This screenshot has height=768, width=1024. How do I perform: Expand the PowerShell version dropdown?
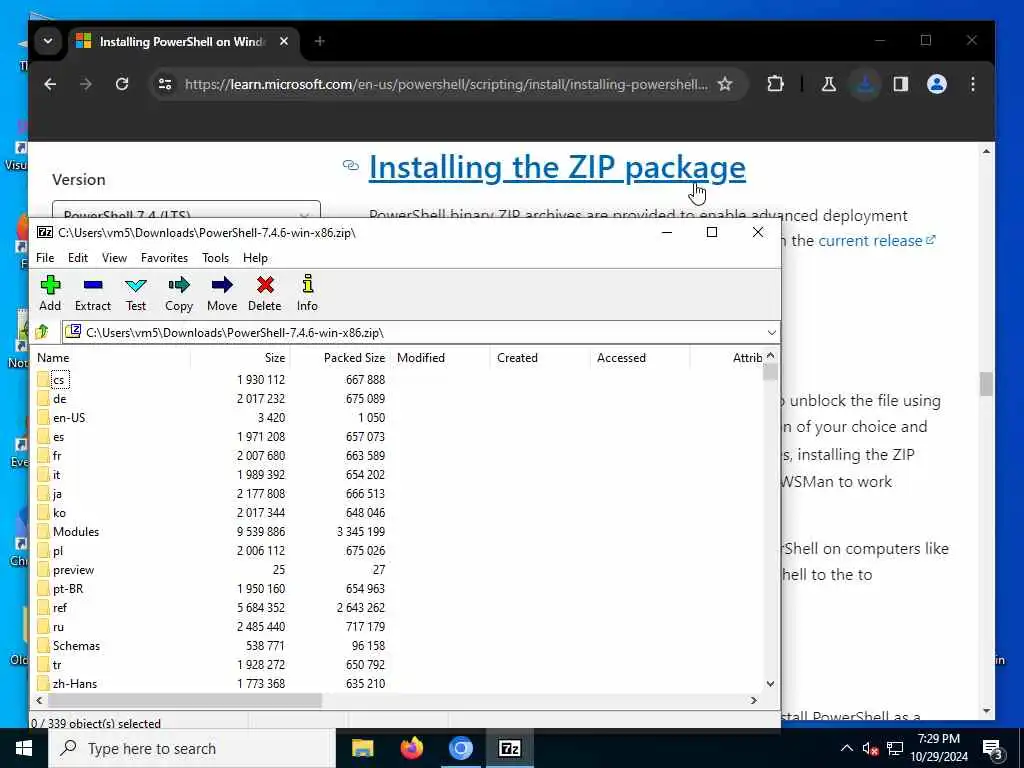[186, 210]
